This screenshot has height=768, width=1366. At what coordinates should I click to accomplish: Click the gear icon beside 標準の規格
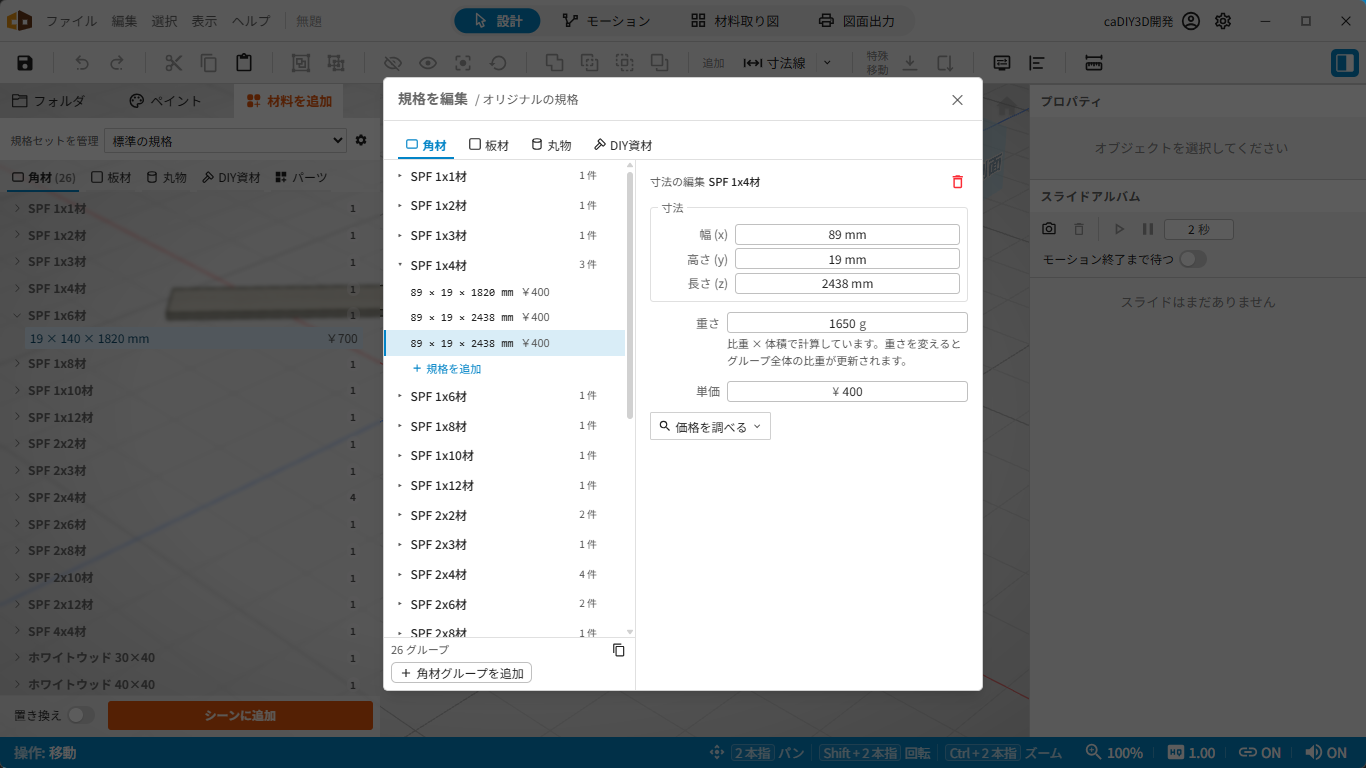click(361, 141)
